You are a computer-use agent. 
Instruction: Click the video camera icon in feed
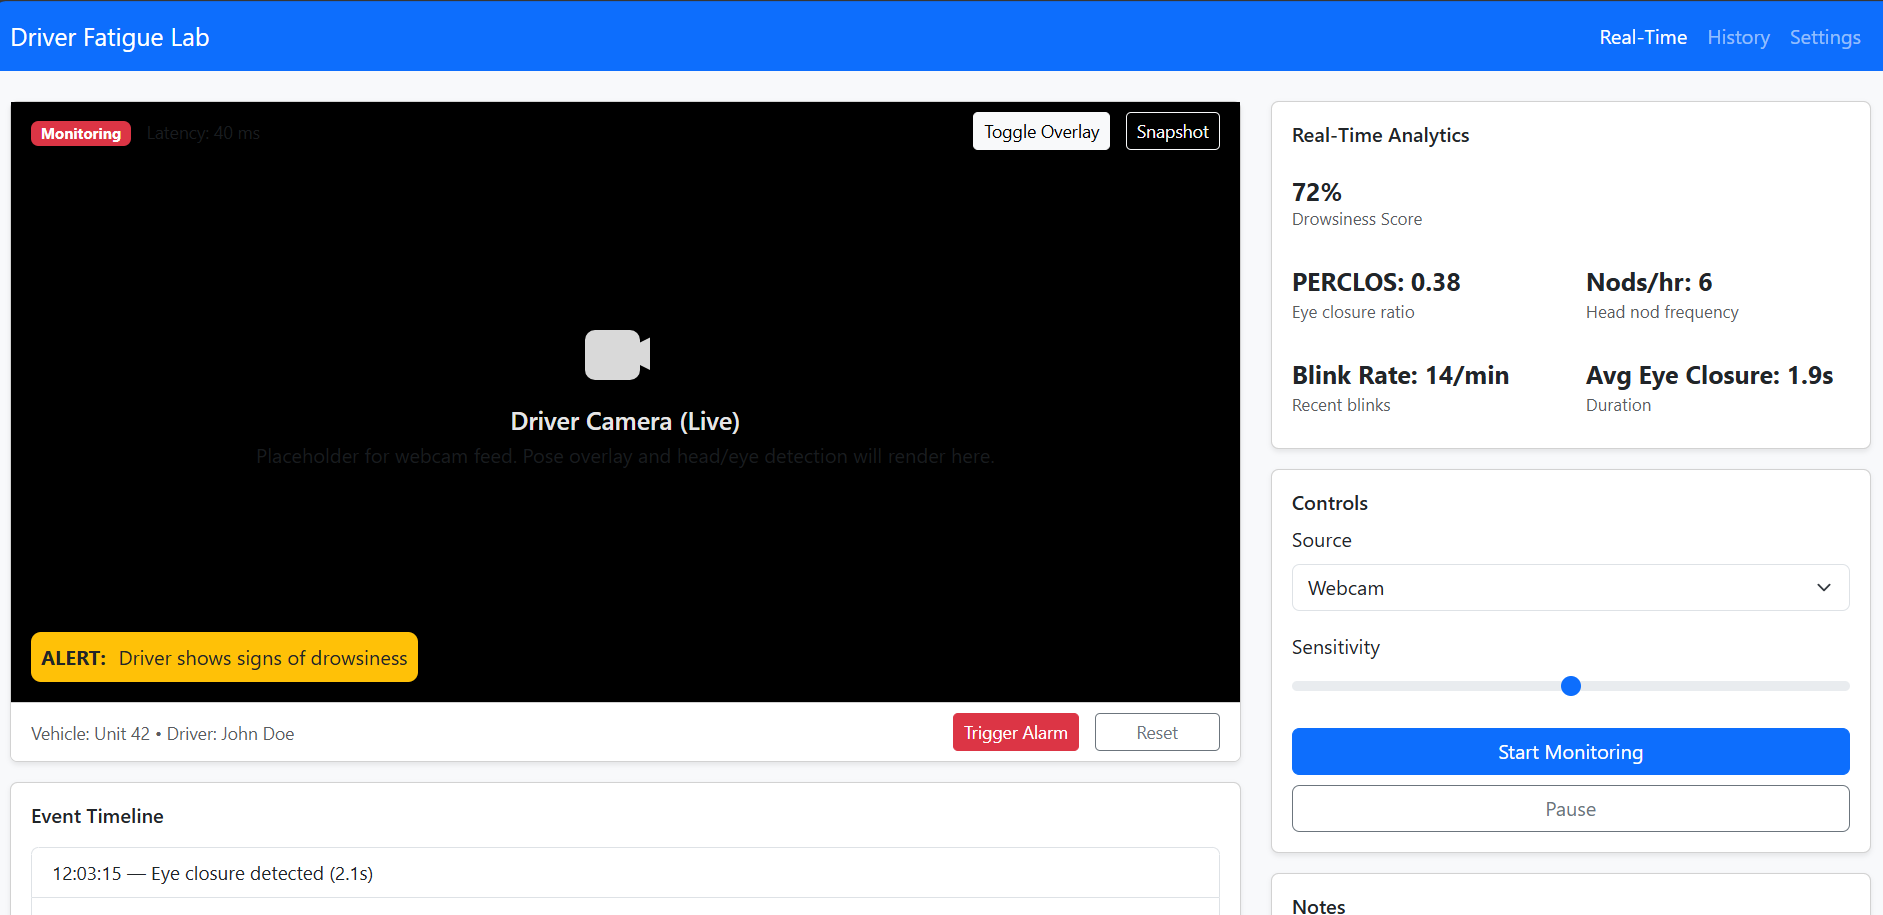coord(617,355)
